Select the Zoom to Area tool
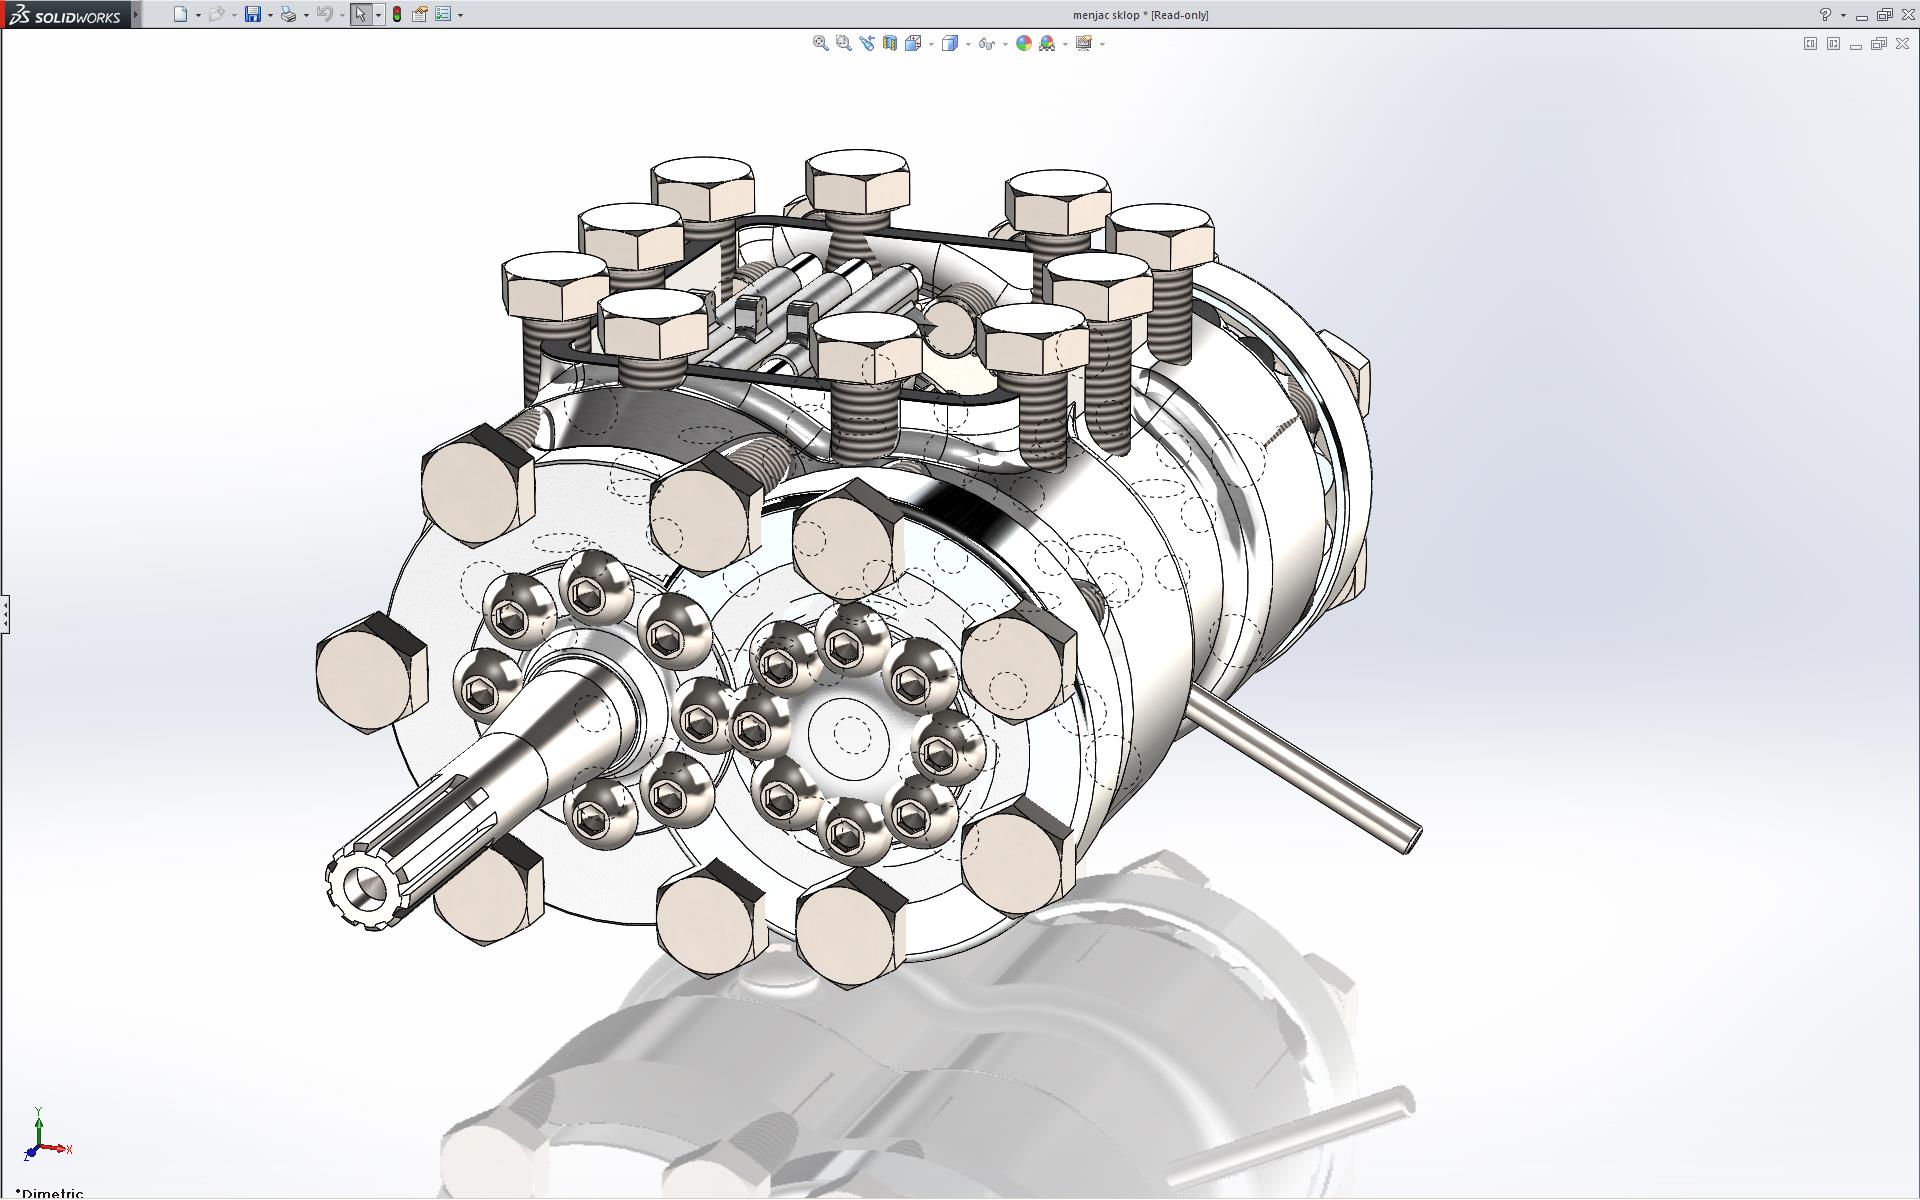Image resolution: width=1920 pixels, height=1200 pixels. point(844,43)
